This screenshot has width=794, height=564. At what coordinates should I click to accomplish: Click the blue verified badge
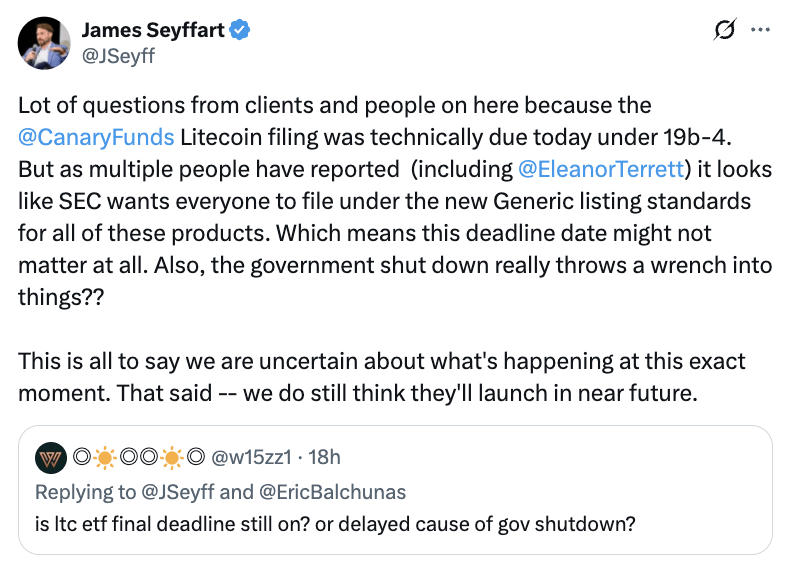click(239, 31)
